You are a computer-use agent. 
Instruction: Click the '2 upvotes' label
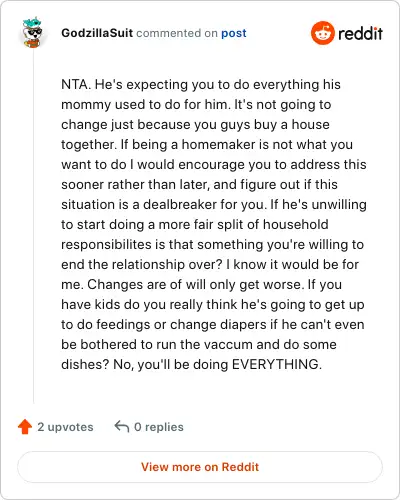(65, 427)
